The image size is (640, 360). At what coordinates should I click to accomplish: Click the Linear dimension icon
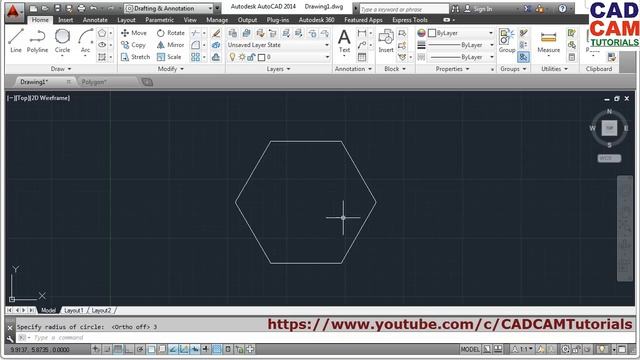(x=362, y=33)
